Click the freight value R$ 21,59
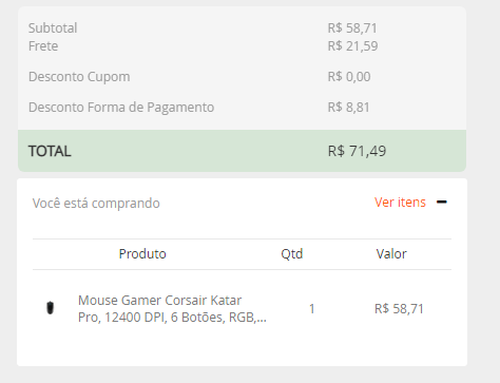The image size is (500, 383). 353,46
